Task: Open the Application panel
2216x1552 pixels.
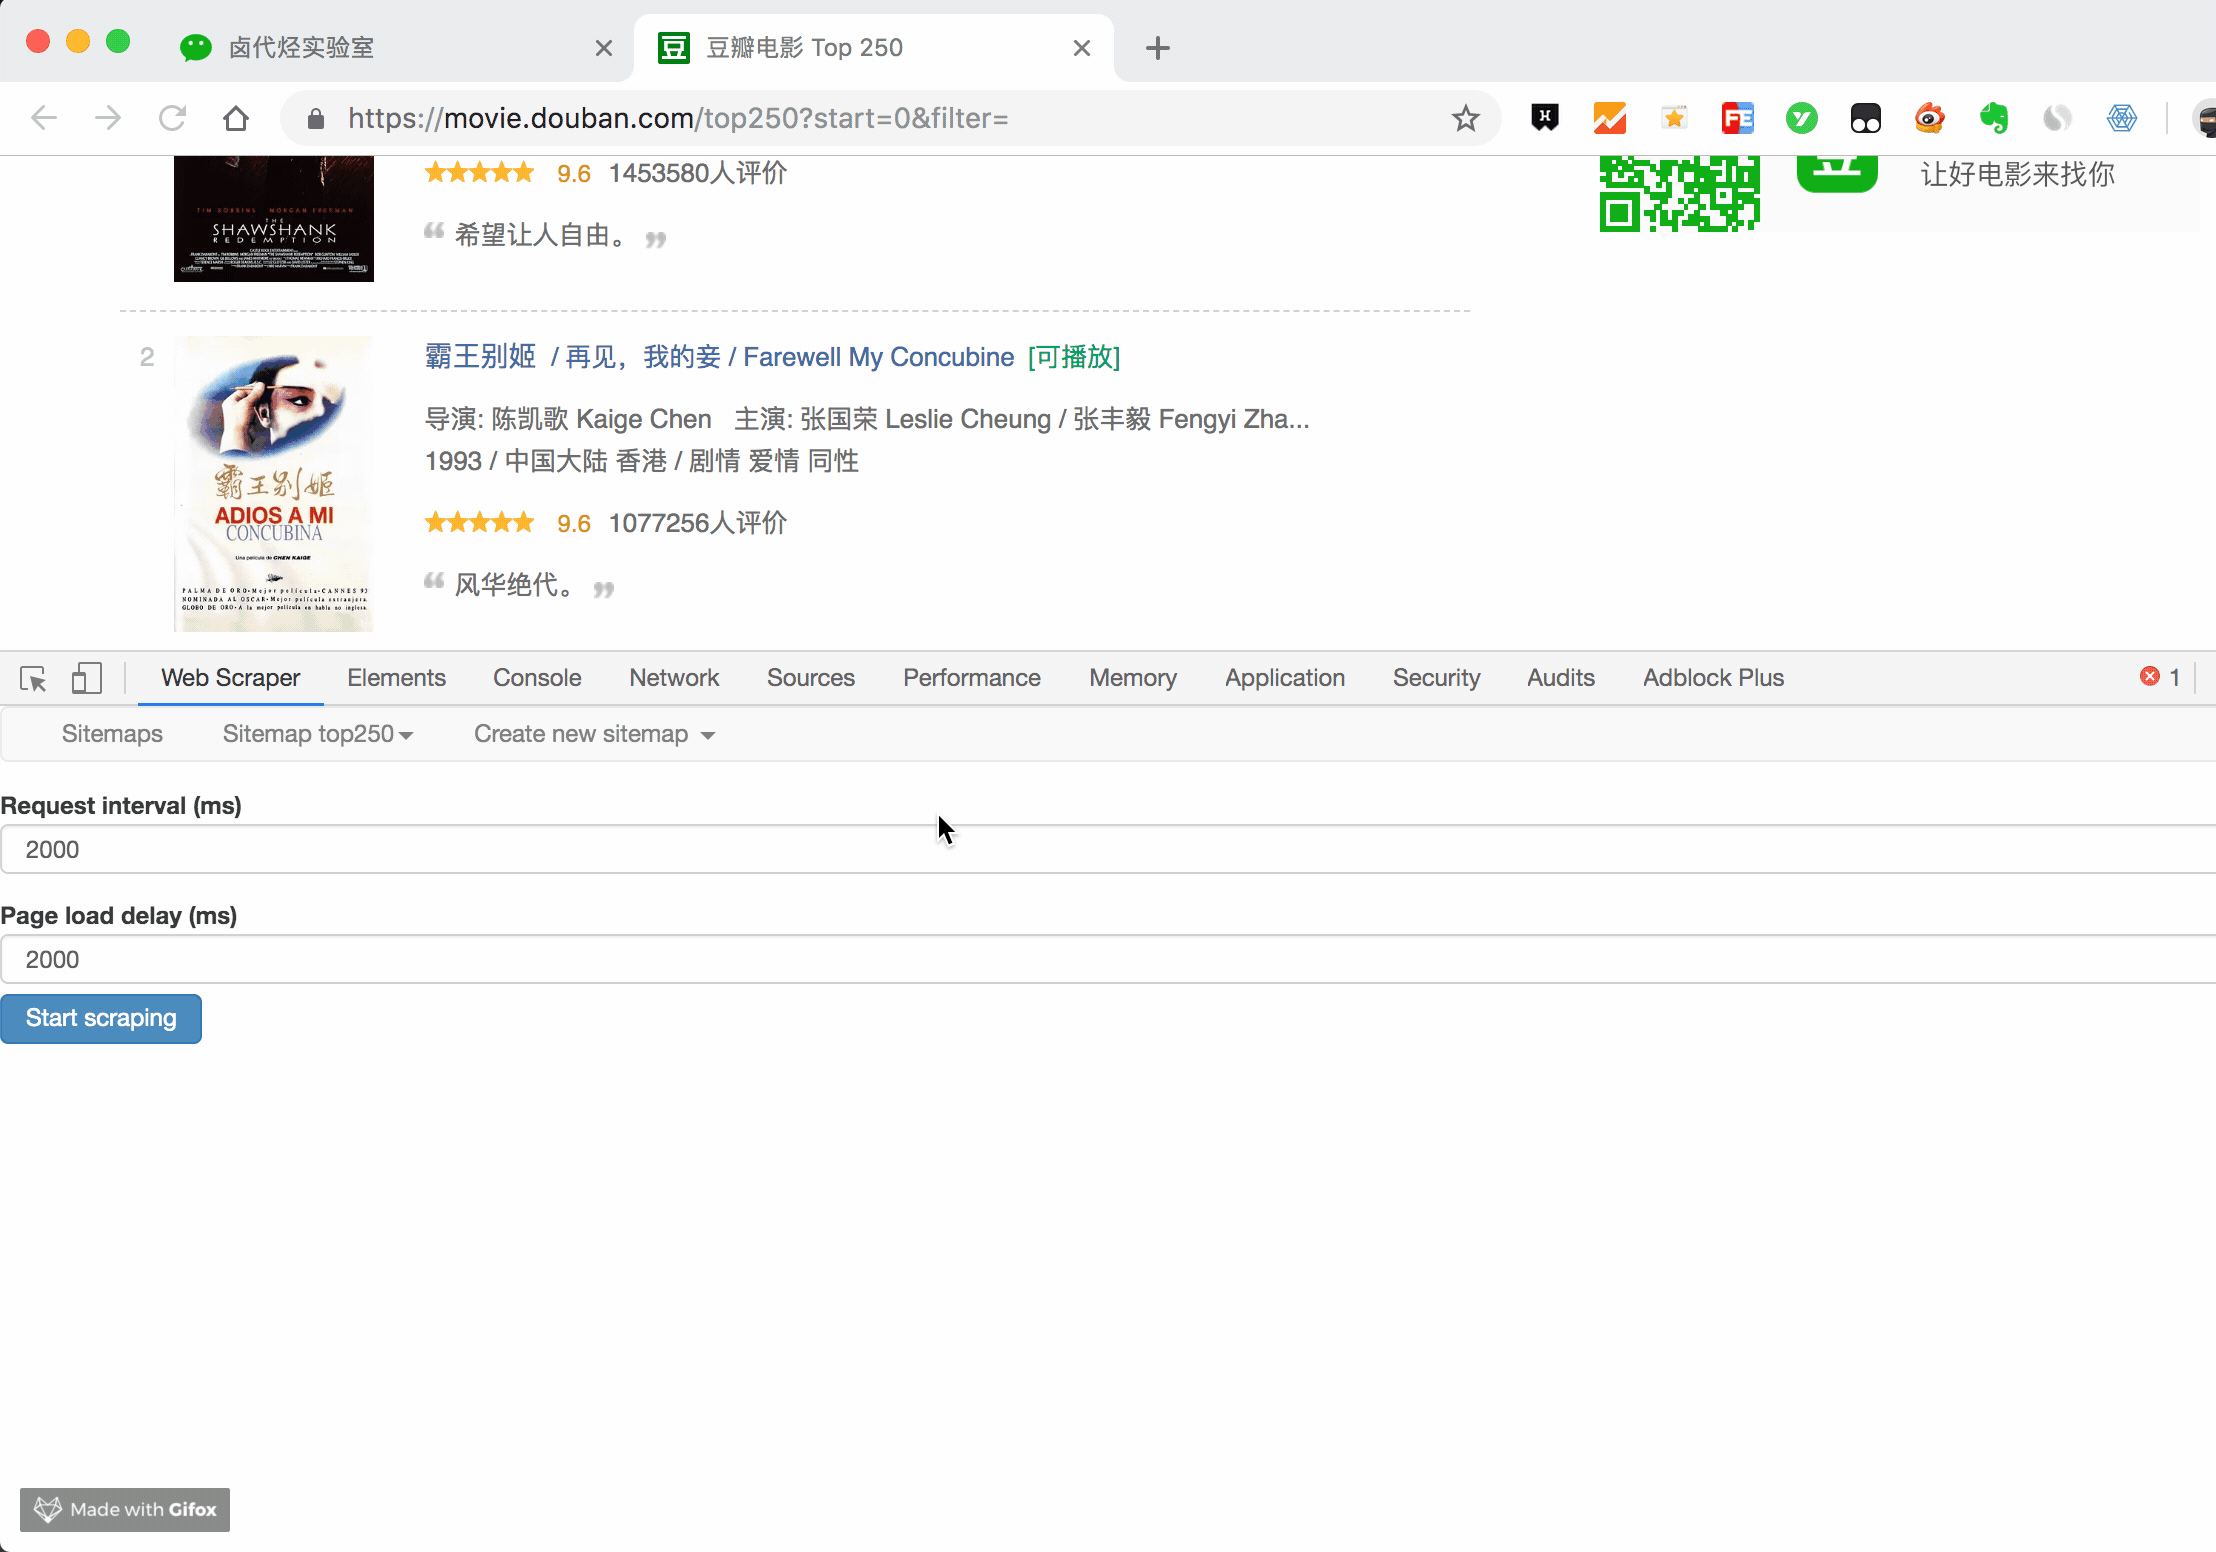Action: [x=1285, y=678]
